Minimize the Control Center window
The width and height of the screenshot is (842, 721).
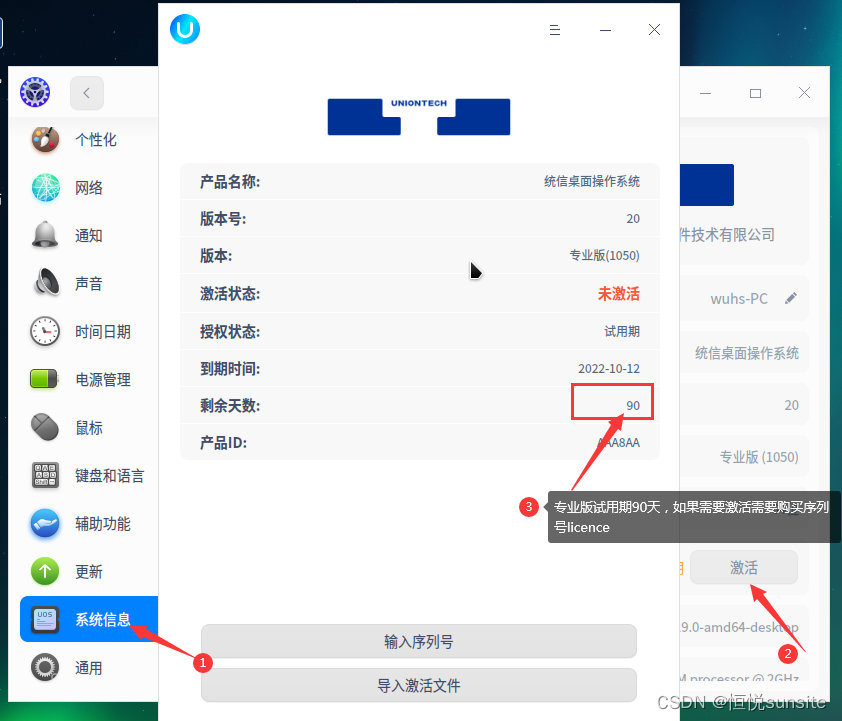[706, 93]
